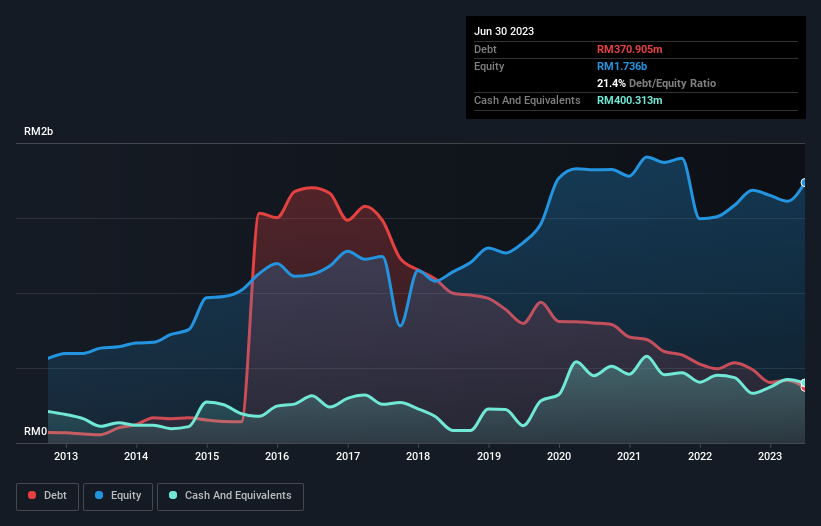Click the 2023 x-axis year label
The height and width of the screenshot is (526, 821).
[x=770, y=456]
